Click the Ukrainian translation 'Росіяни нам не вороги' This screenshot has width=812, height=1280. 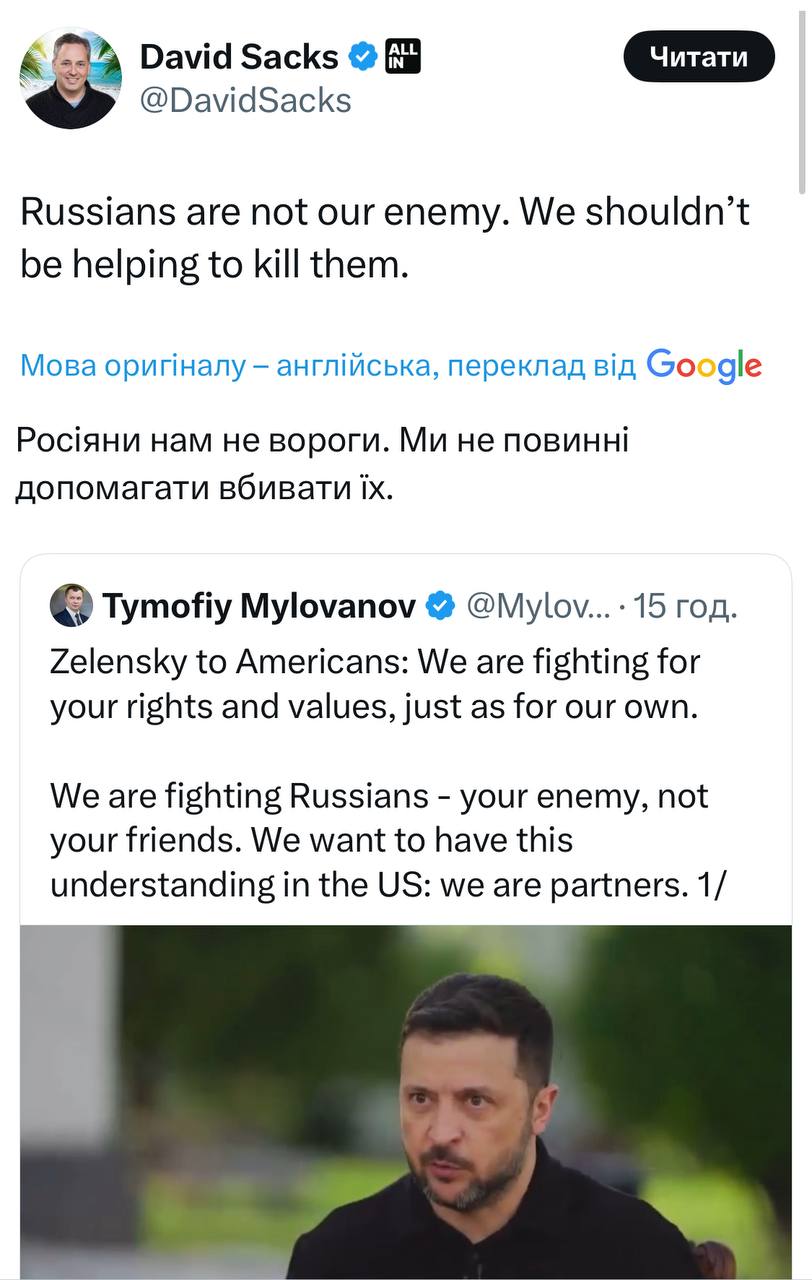pos(323,463)
